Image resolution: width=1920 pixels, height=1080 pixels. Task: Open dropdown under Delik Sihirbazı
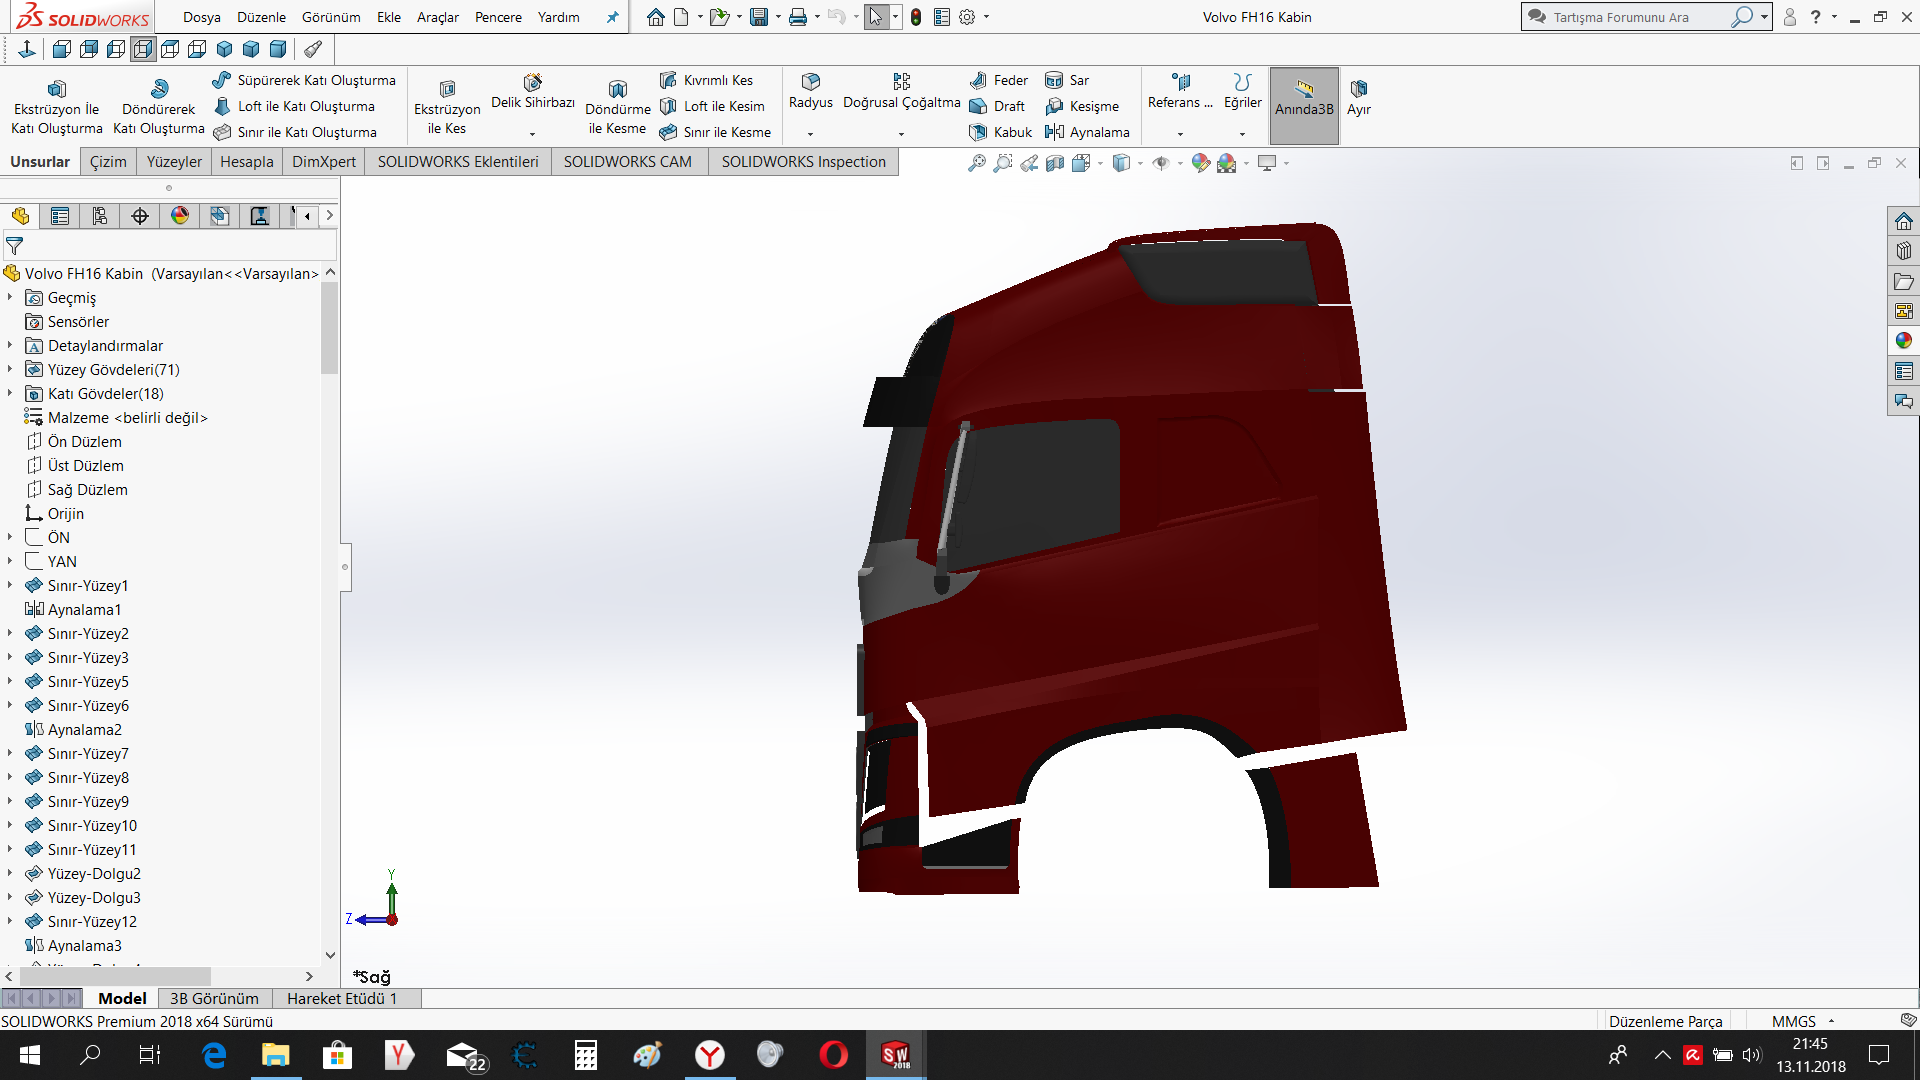(532, 134)
